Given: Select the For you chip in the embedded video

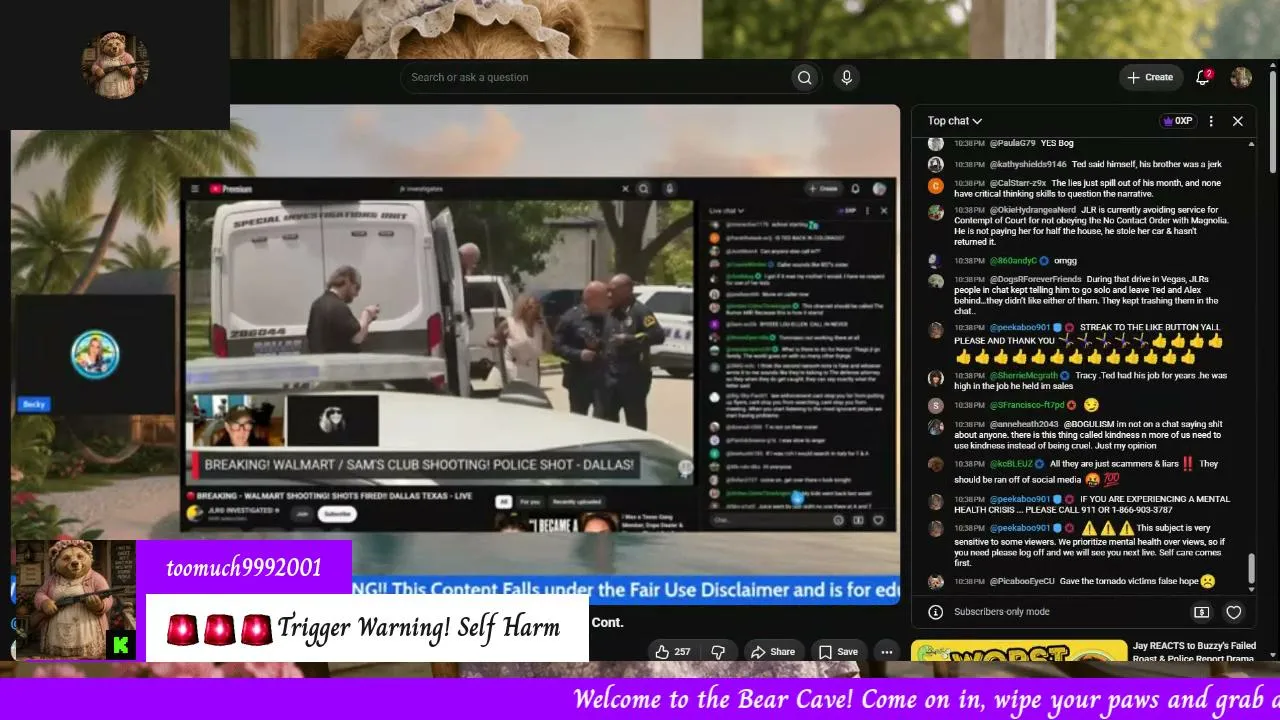Looking at the screenshot, I should [x=530, y=501].
